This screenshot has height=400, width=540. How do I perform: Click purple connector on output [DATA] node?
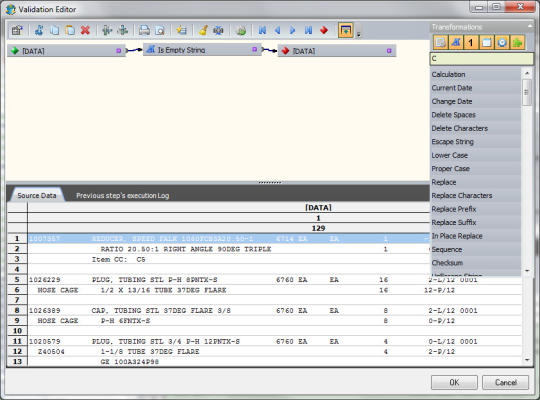click(389, 51)
